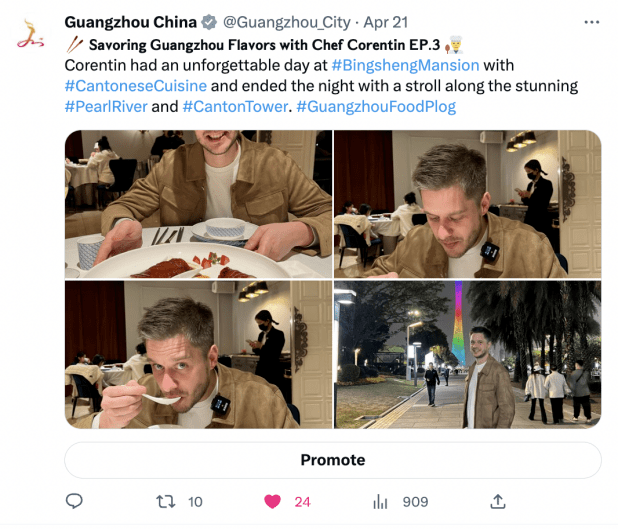Click the blue verified badge icon
This screenshot has width=618, height=529.
(x=209, y=22)
